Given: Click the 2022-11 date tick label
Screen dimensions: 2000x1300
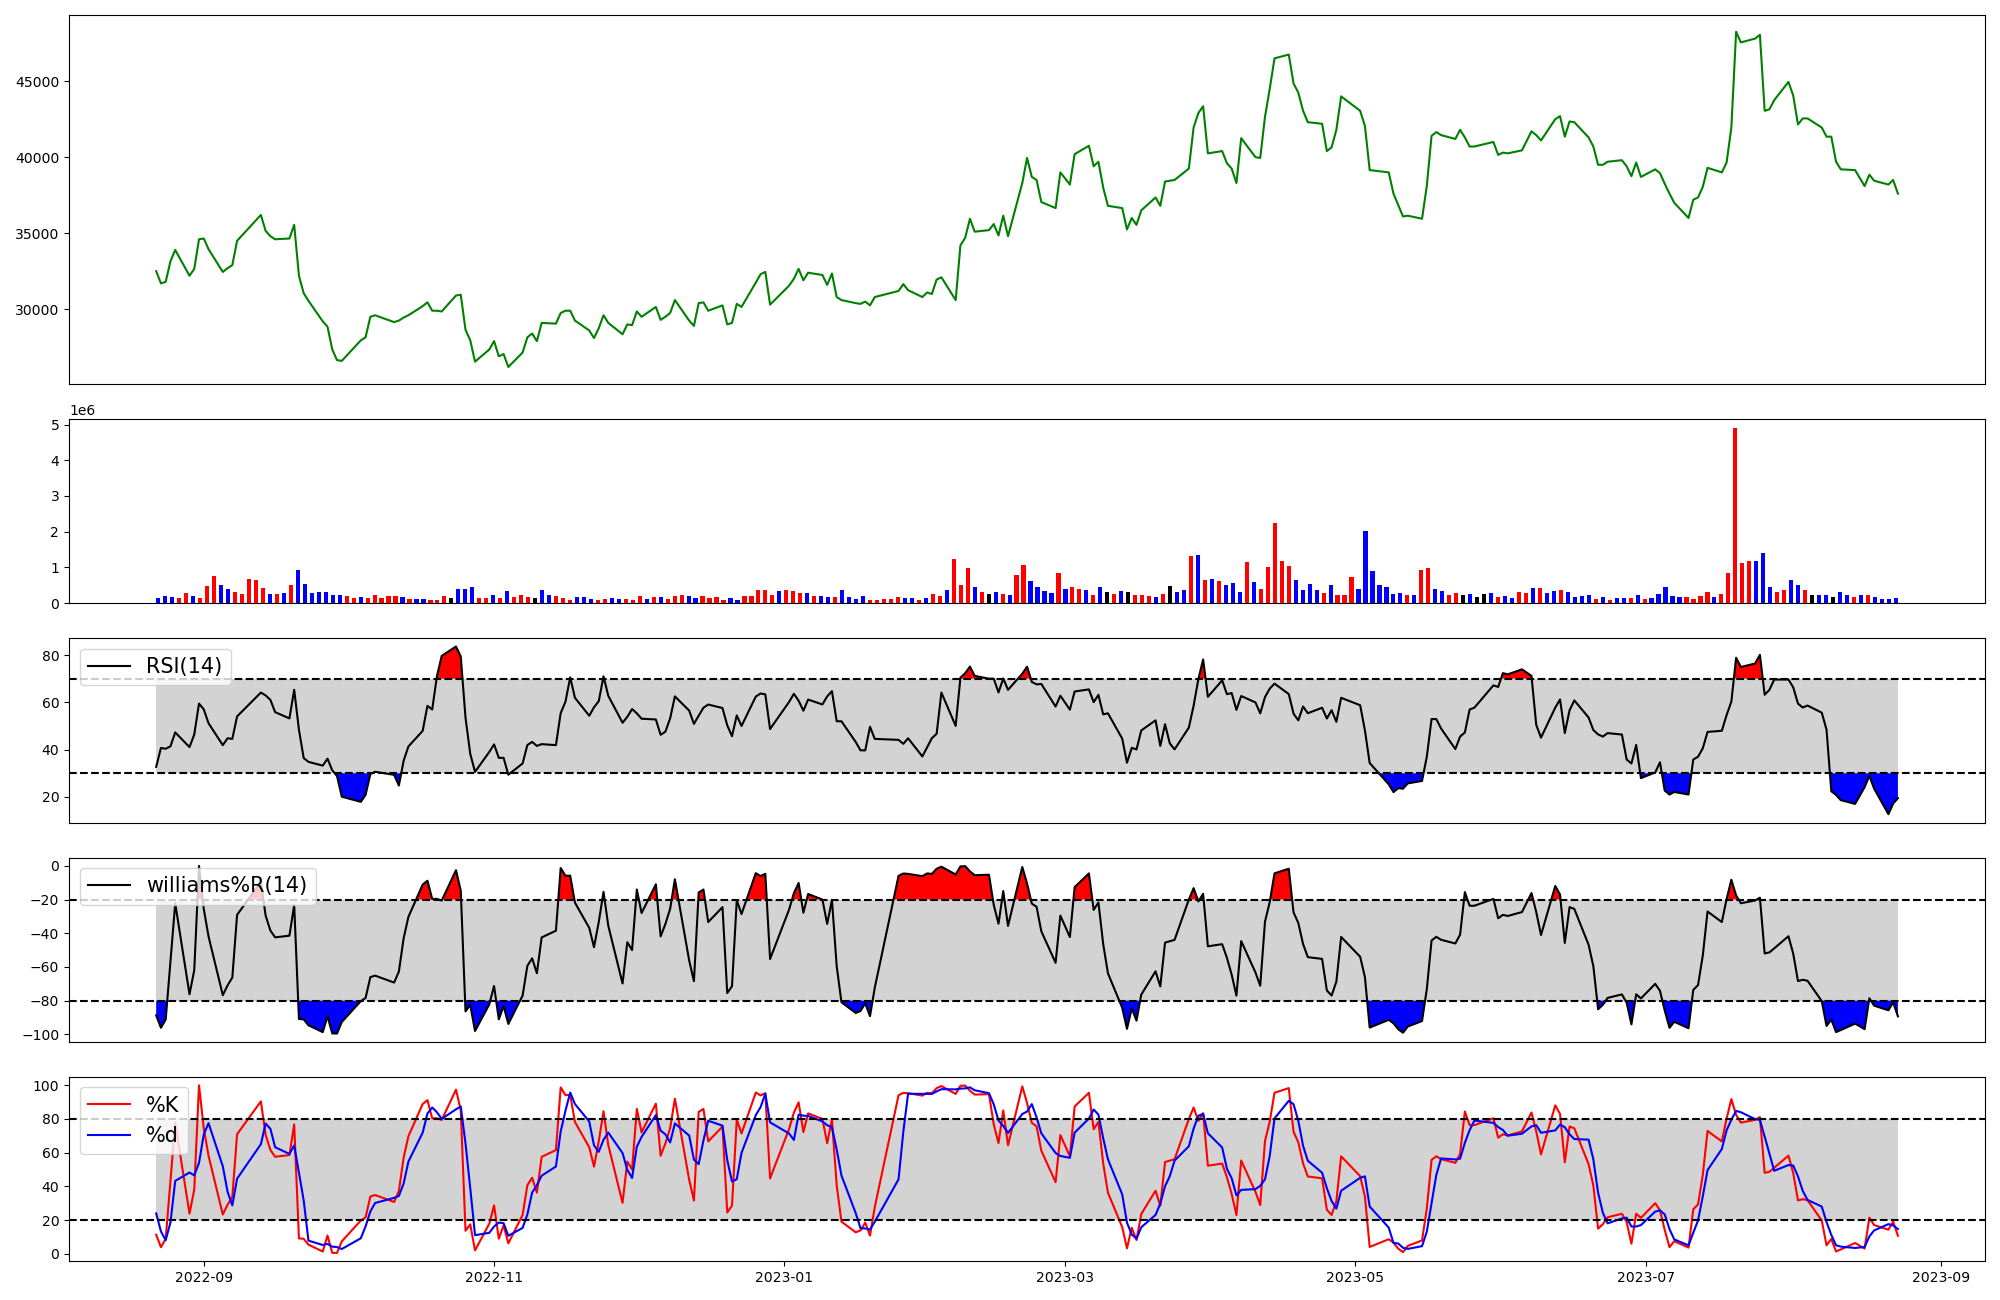Looking at the screenshot, I should [x=494, y=1277].
